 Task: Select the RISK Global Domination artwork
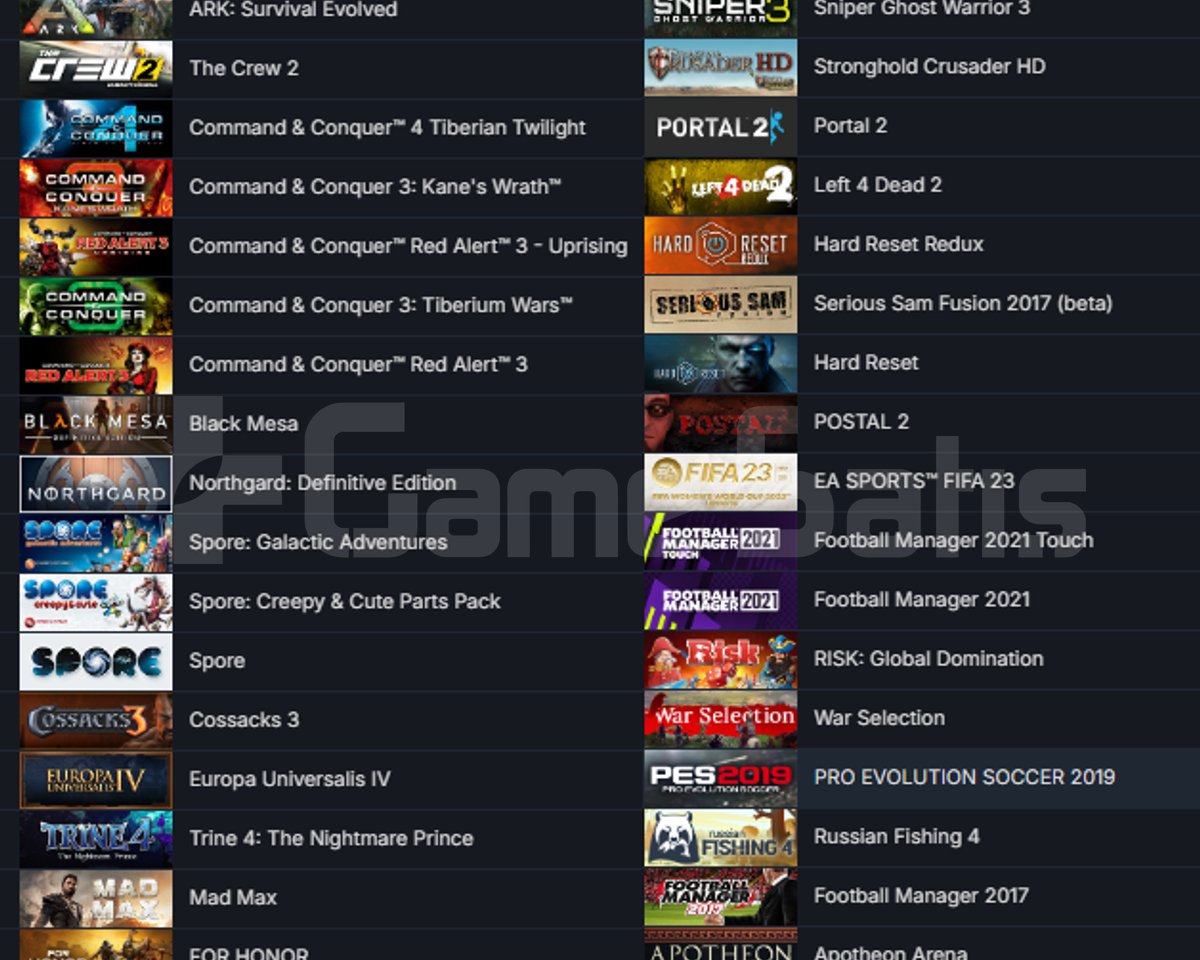721,659
